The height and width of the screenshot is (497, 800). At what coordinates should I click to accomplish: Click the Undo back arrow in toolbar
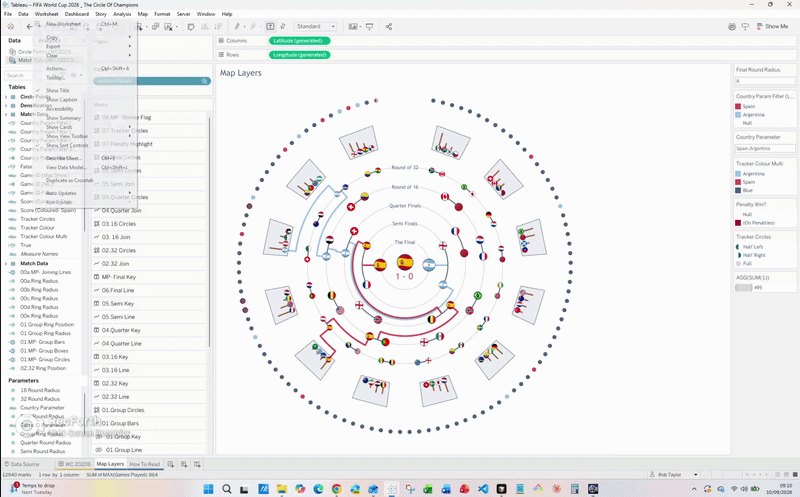point(29,27)
